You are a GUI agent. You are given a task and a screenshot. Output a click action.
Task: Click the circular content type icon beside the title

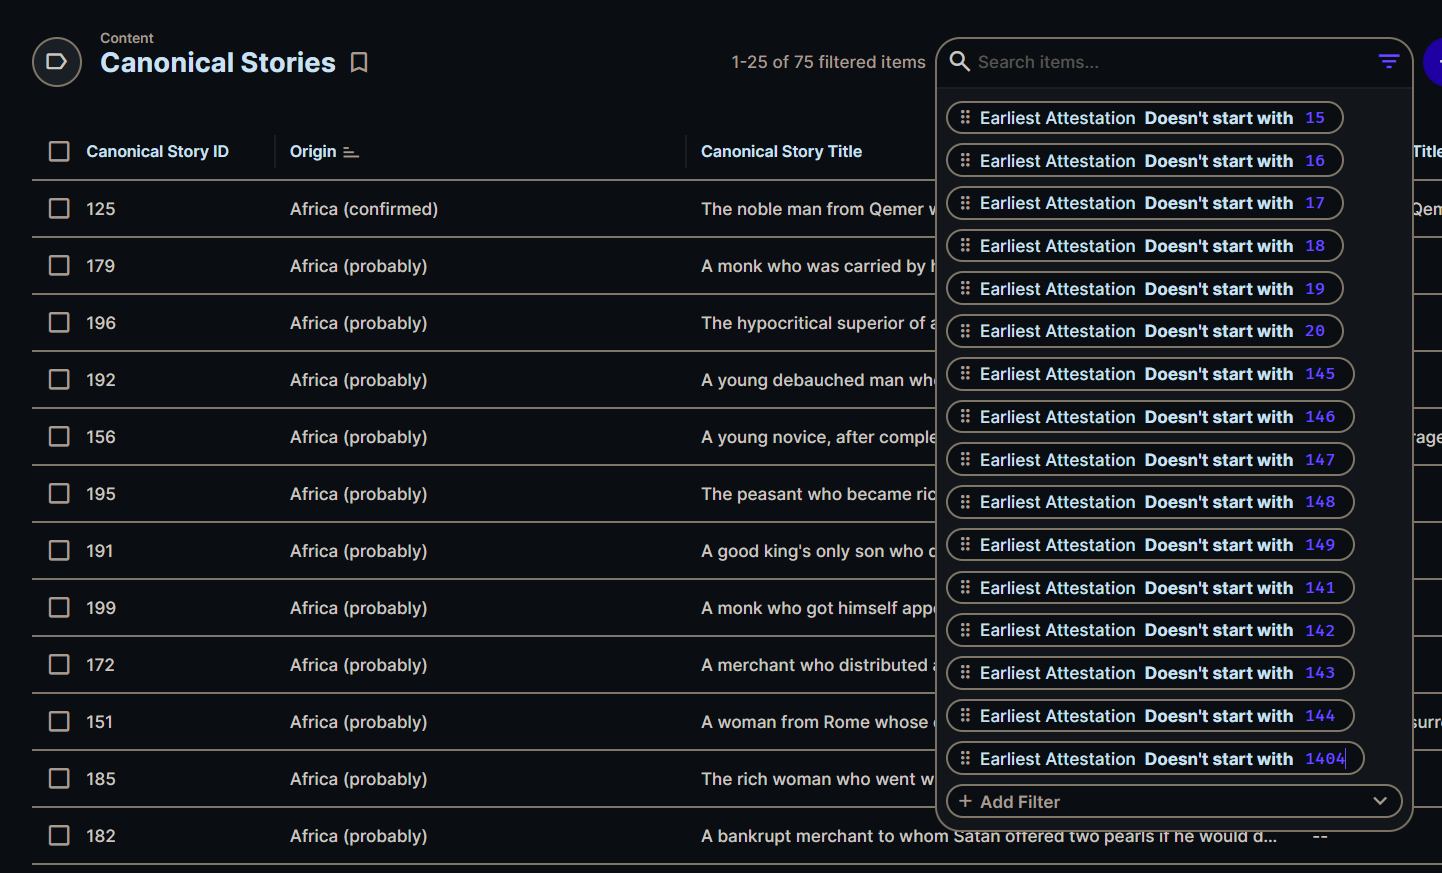56,62
